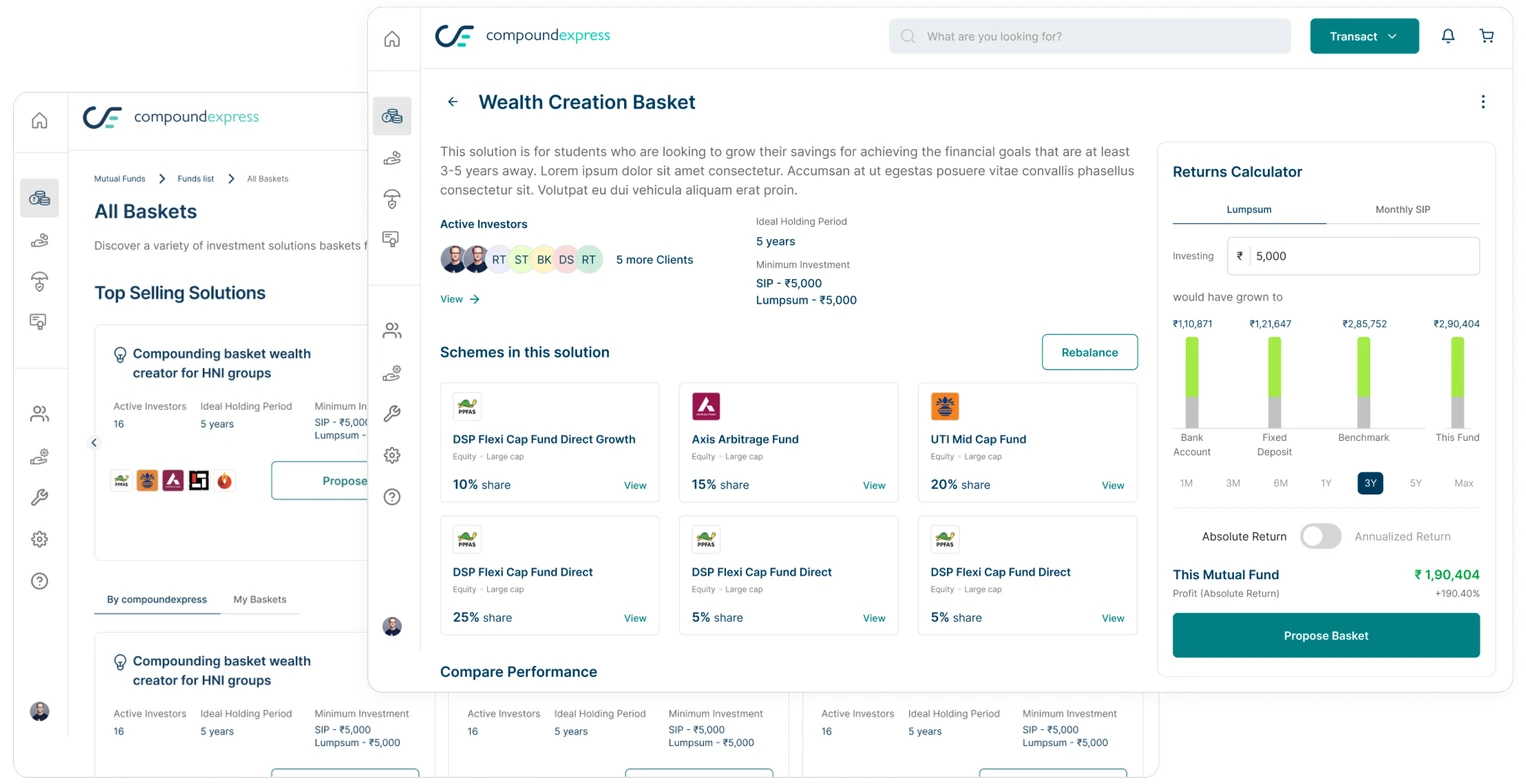Select 6M time period

[x=1280, y=483]
